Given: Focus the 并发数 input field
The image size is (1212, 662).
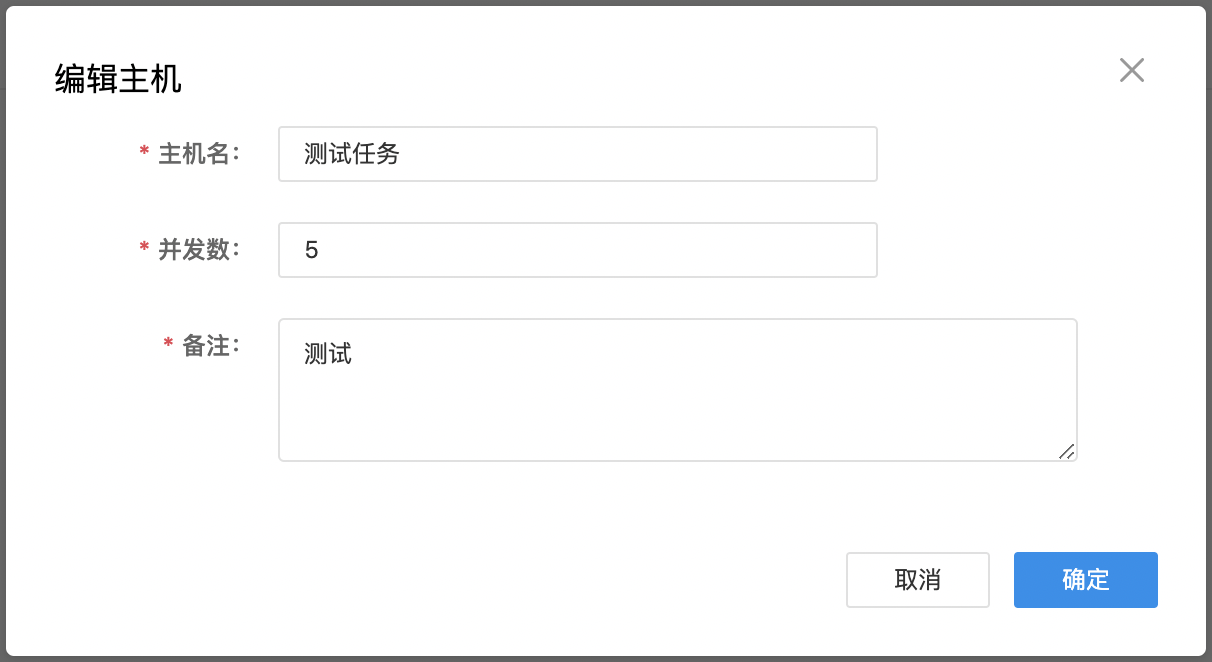Looking at the screenshot, I should 578,250.
